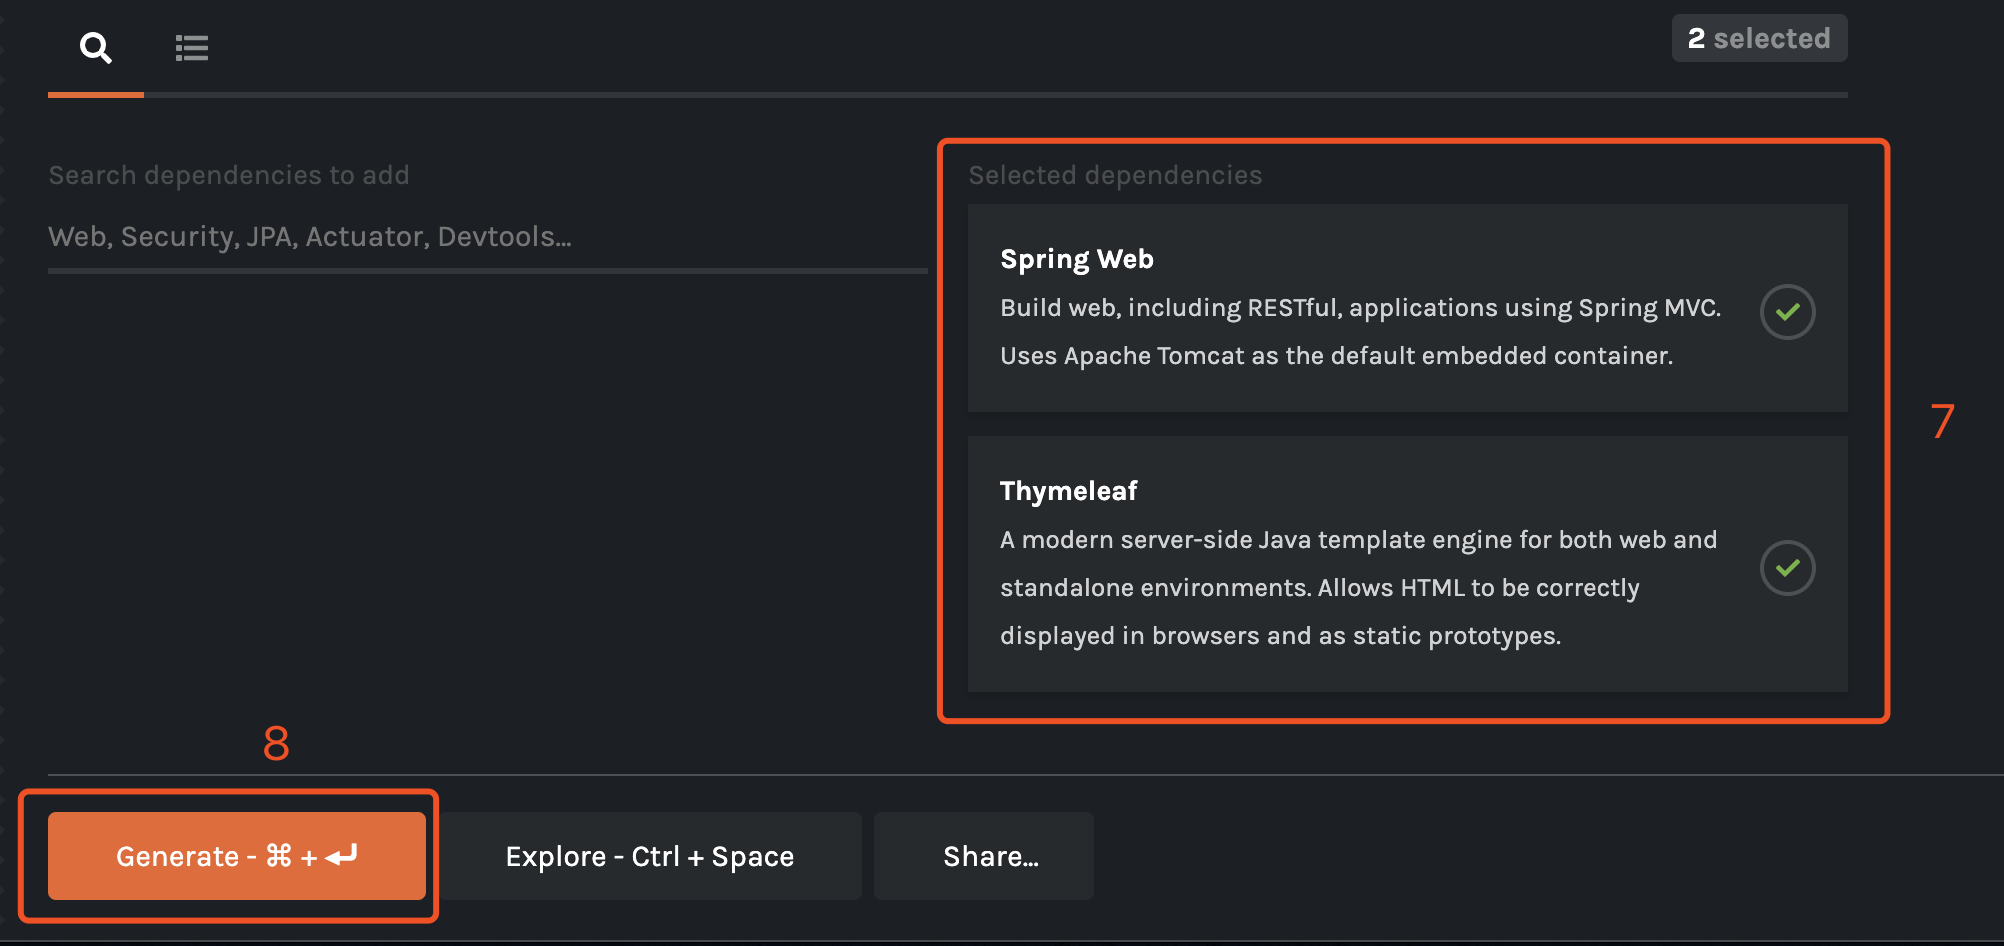Screen dimensions: 2004x946
Task: Click the command symbol on Generate button
Action: click(x=279, y=856)
